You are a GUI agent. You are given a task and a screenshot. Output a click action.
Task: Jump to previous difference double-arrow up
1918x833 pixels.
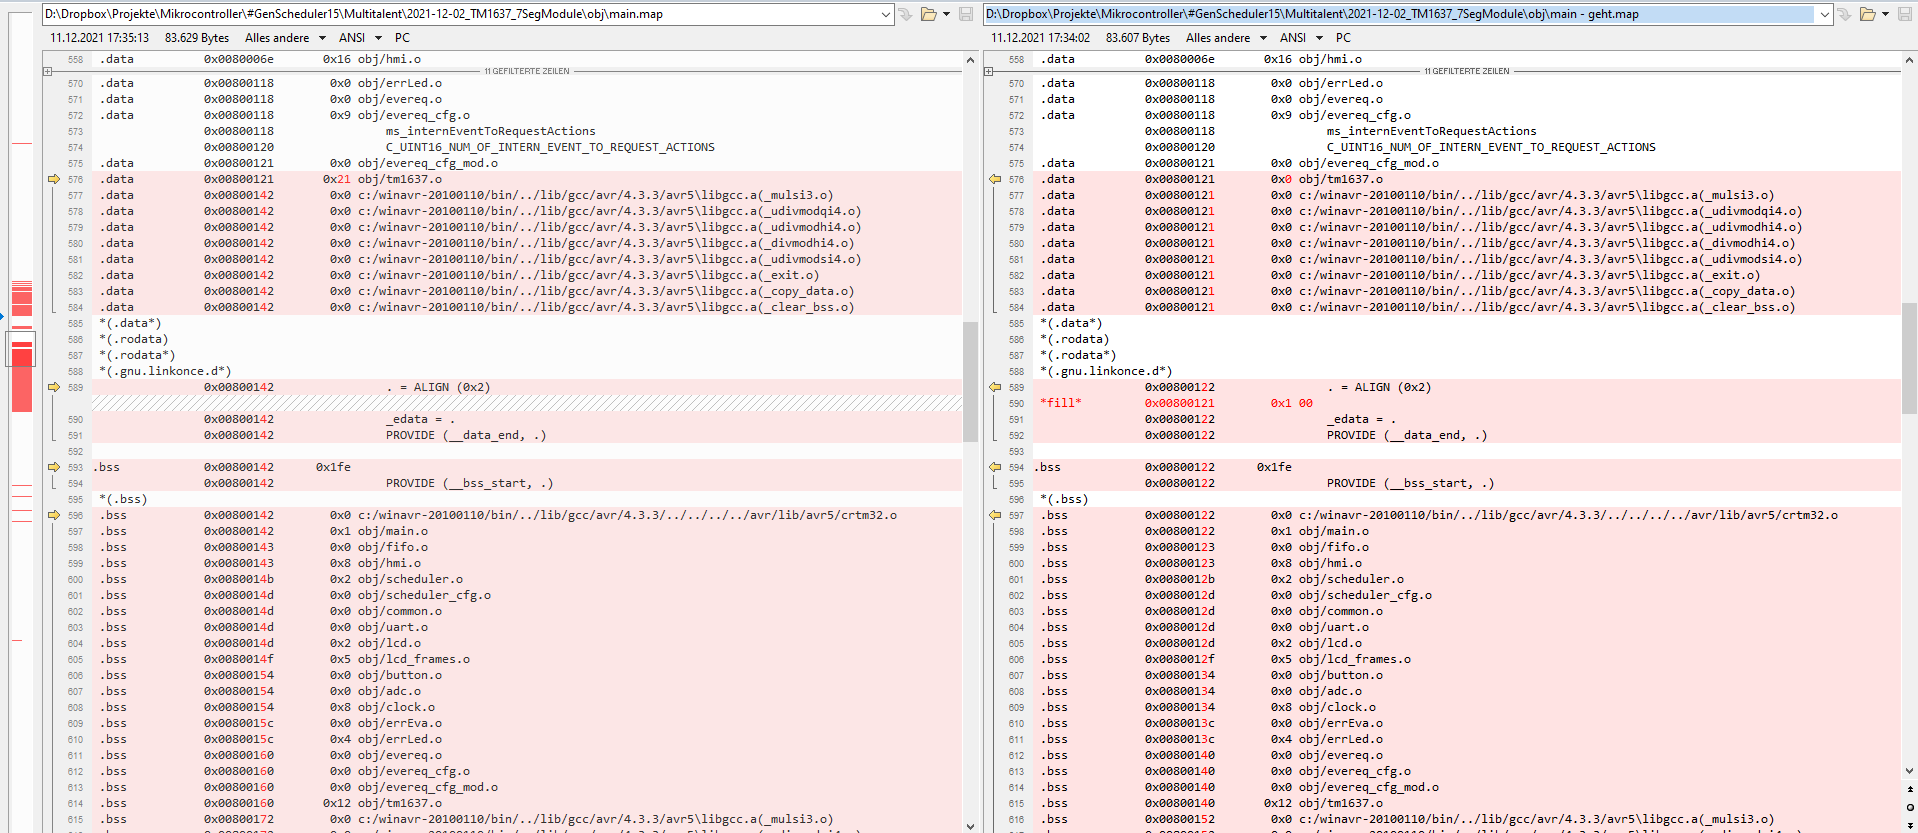pyautogui.click(x=1910, y=789)
